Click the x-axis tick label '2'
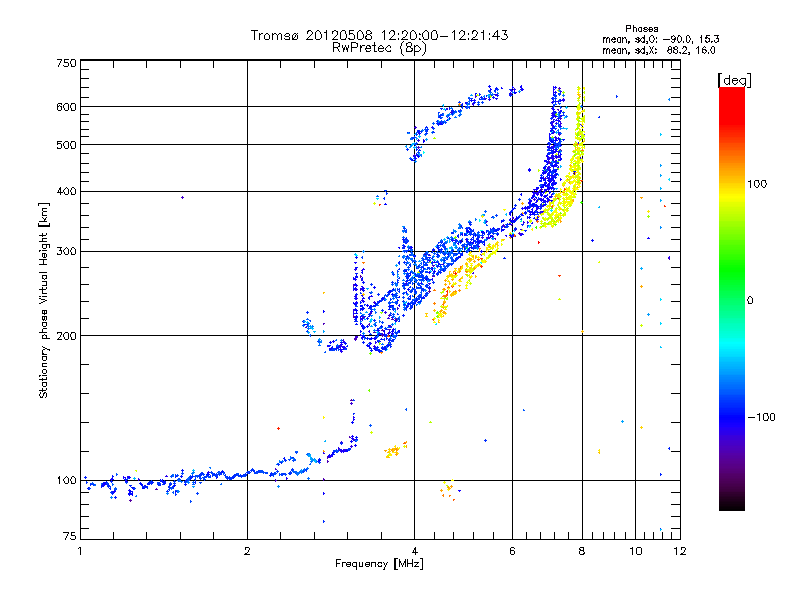This screenshot has height=600, width=800. (247, 551)
